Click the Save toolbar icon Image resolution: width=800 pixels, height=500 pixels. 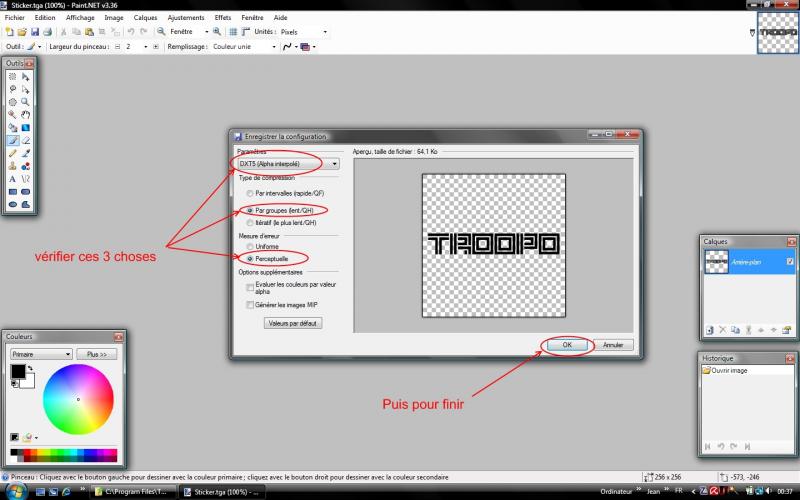(35, 32)
